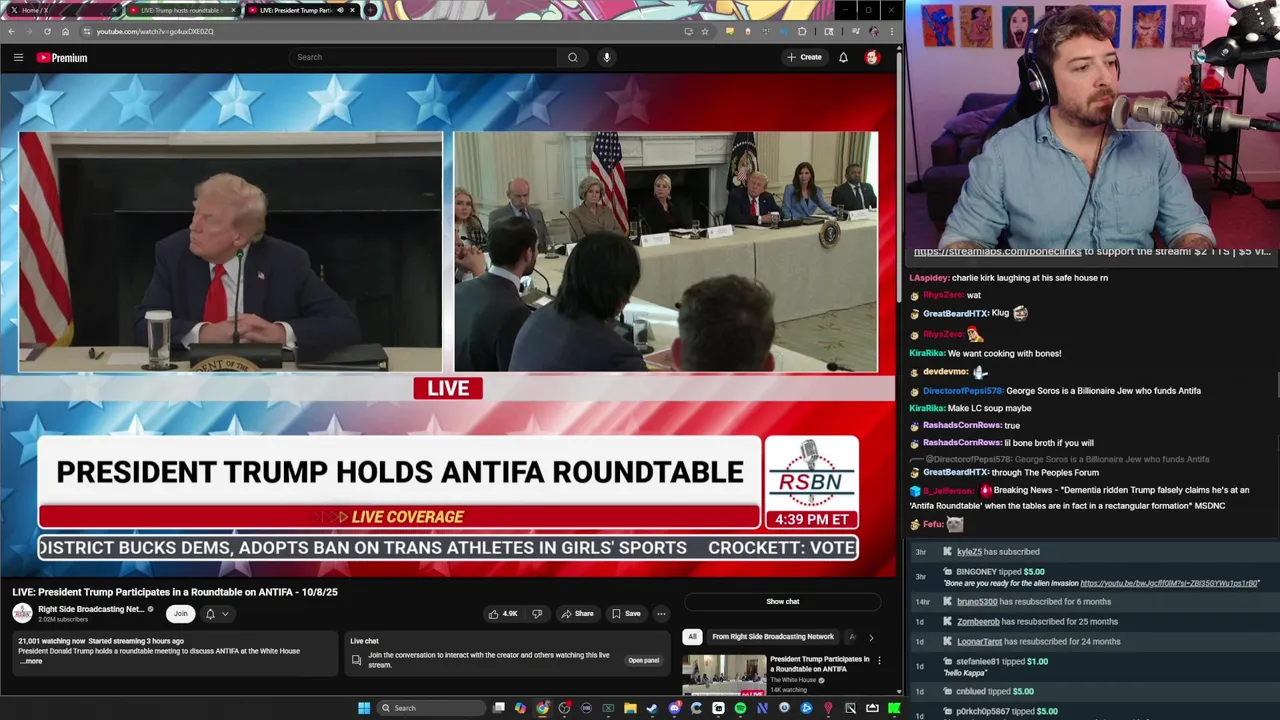
Task: Bookmark this page with the star icon
Action: [x=705, y=31]
